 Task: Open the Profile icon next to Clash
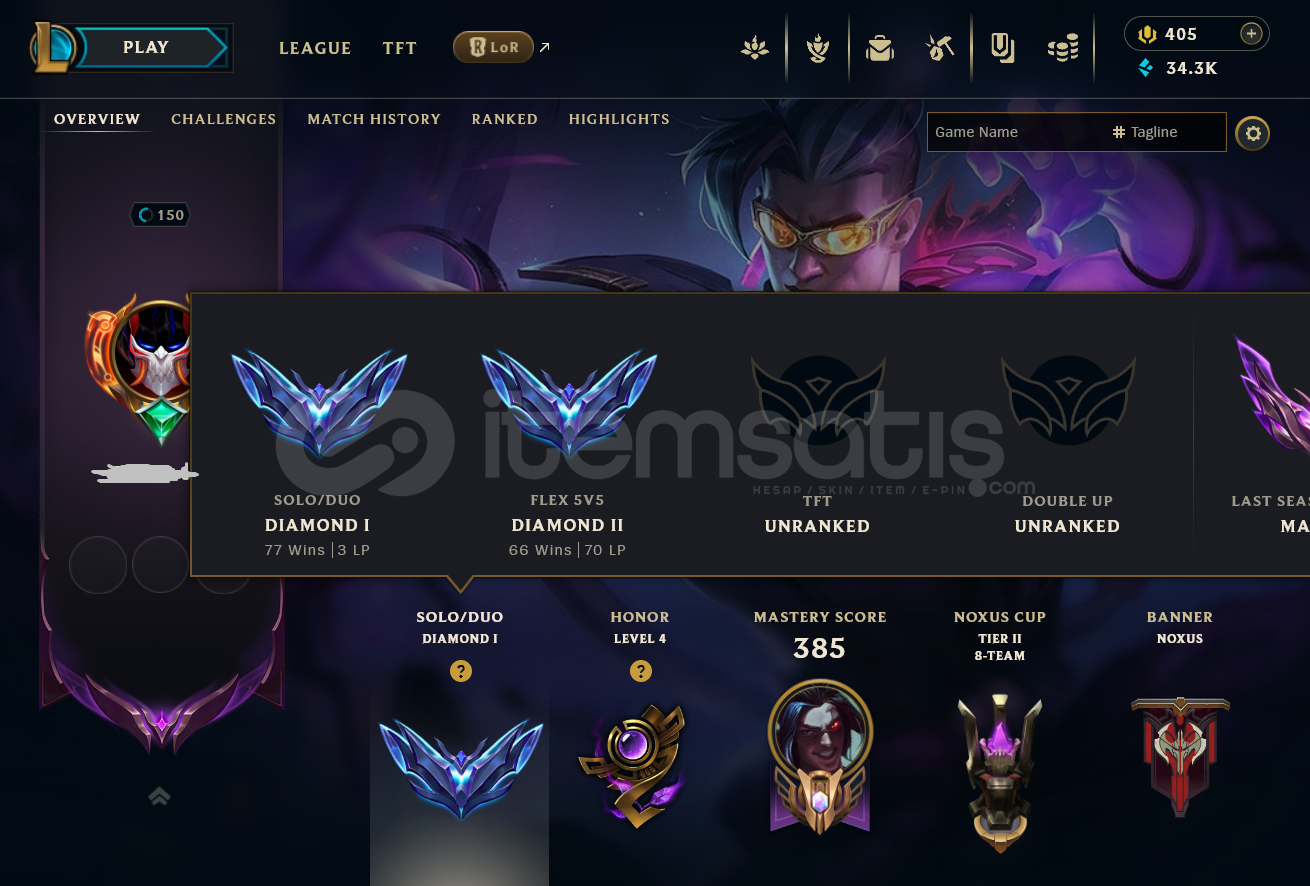tap(818, 47)
